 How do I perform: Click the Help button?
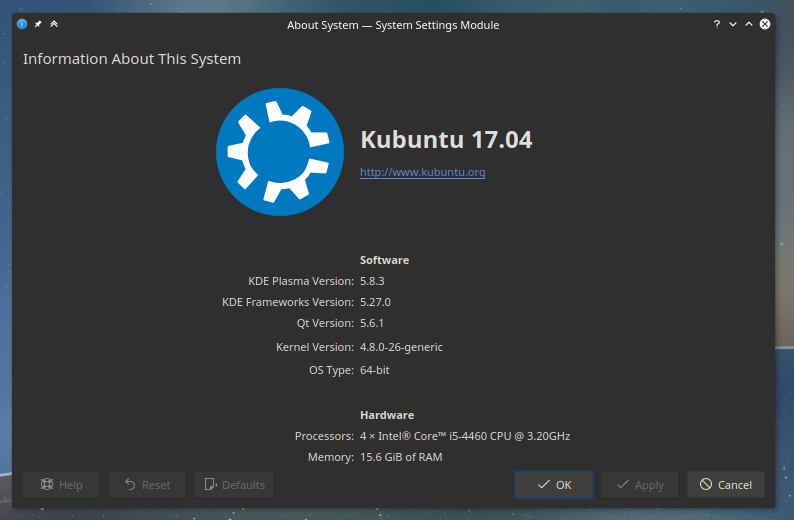point(61,485)
